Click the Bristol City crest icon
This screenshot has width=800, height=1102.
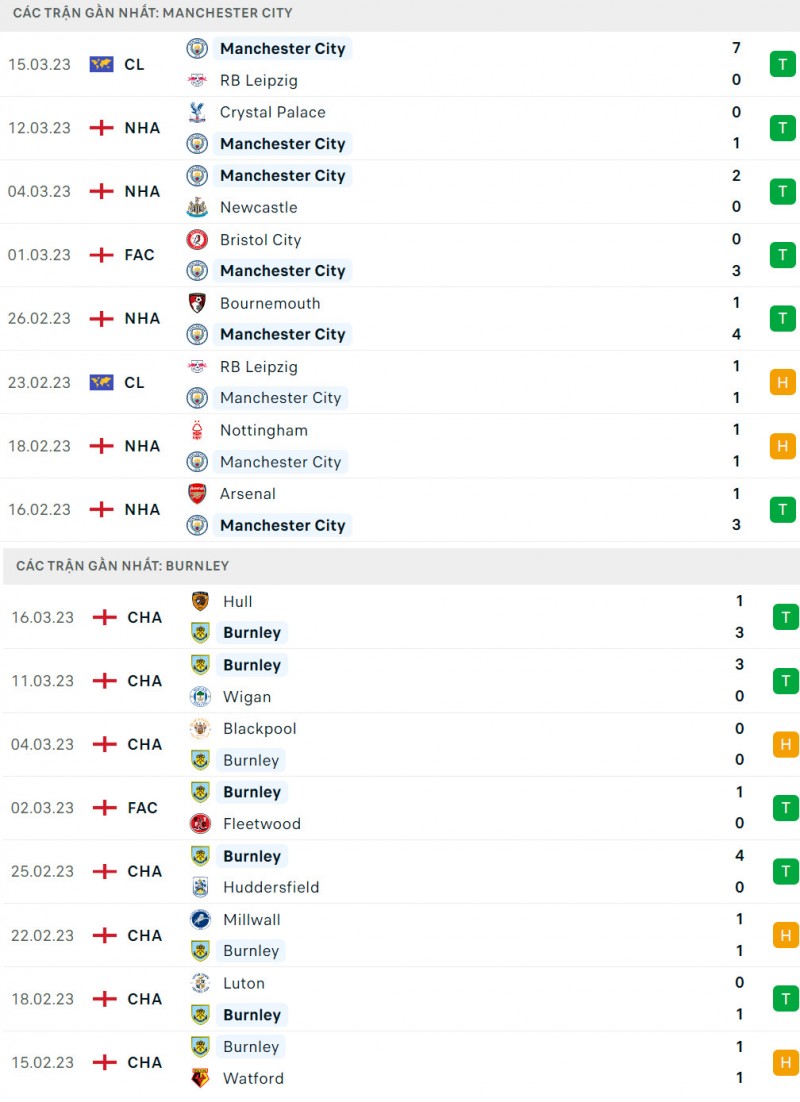point(197,239)
